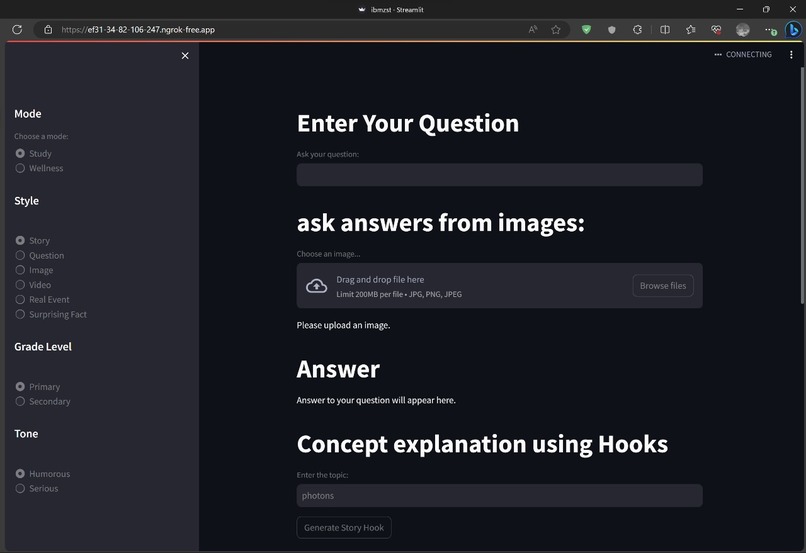Click the drag and drop file area
The width and height of the screenshot is (806, 553).
coord(499,286)
